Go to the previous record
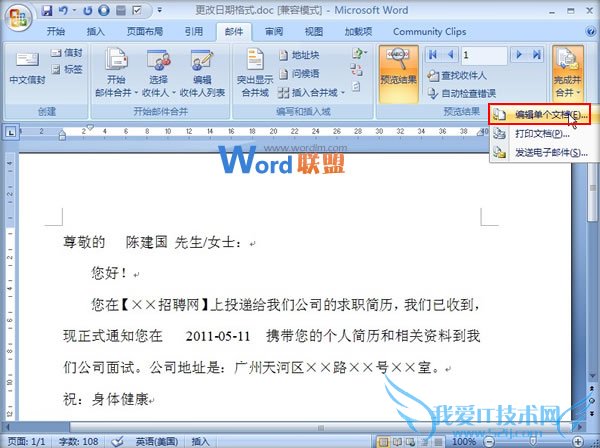Screen dimensions: 600x448 tap(451, 55)
